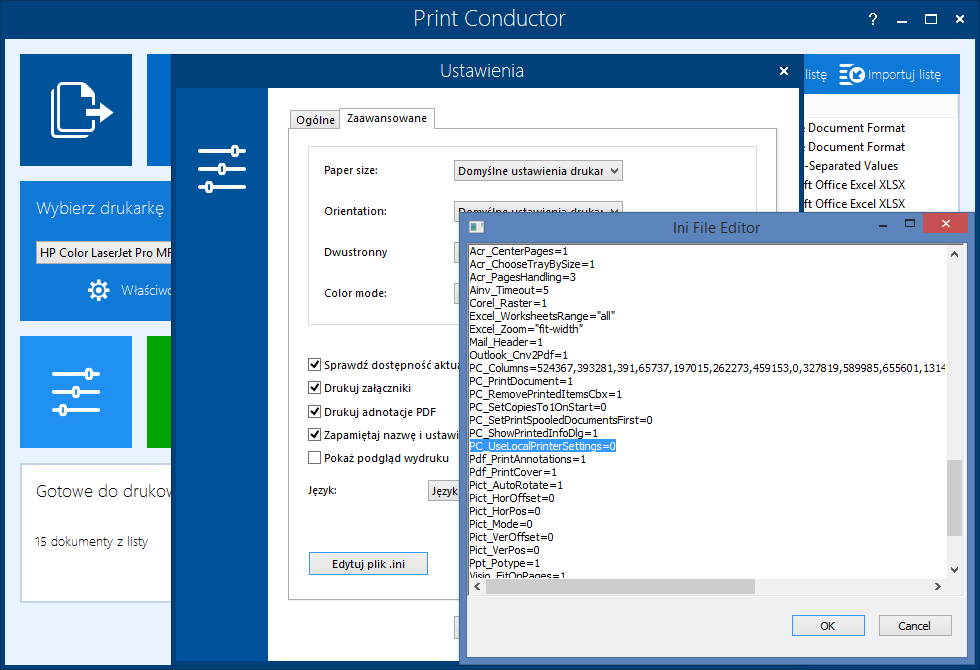Open settings tile with sliders icon
The height and width of the screenshot is (670, 980).
pos(76,392)
